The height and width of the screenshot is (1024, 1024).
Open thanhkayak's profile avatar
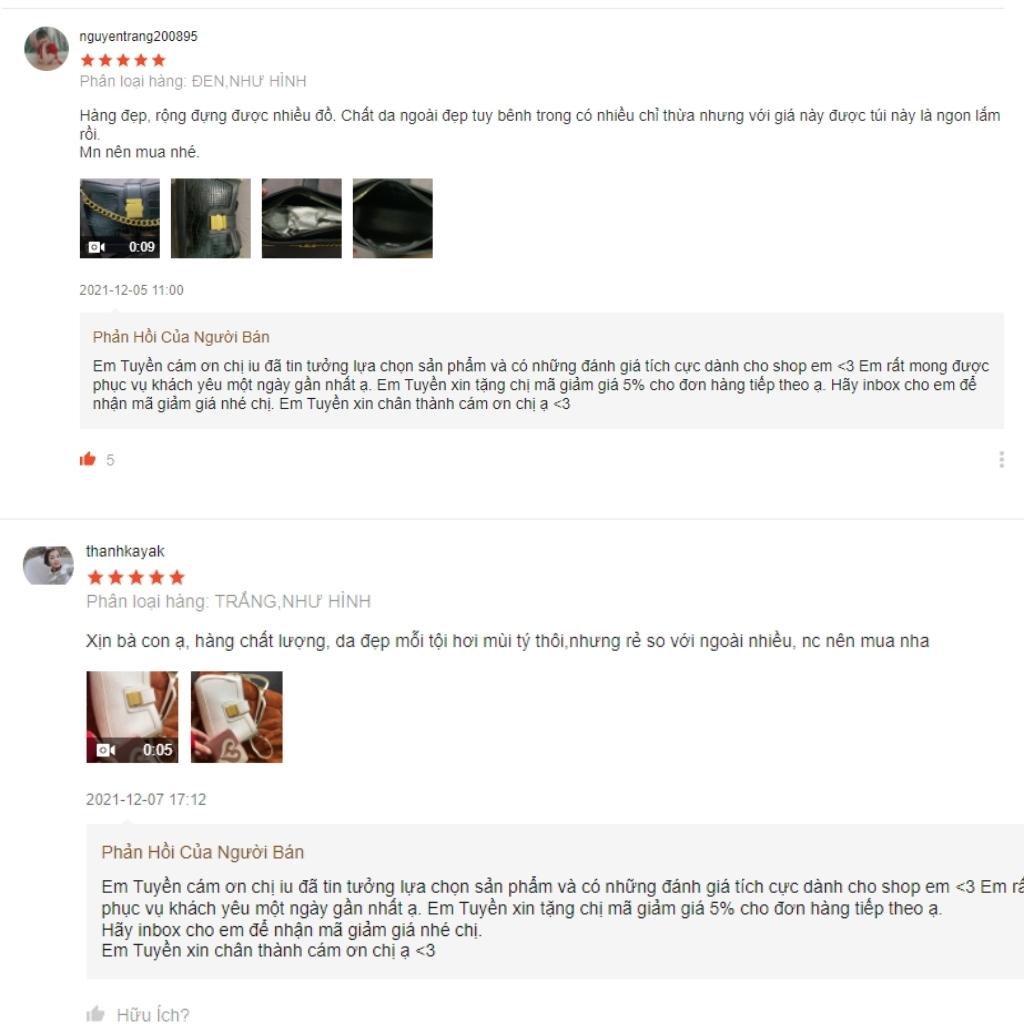click(x=48, y=566)
